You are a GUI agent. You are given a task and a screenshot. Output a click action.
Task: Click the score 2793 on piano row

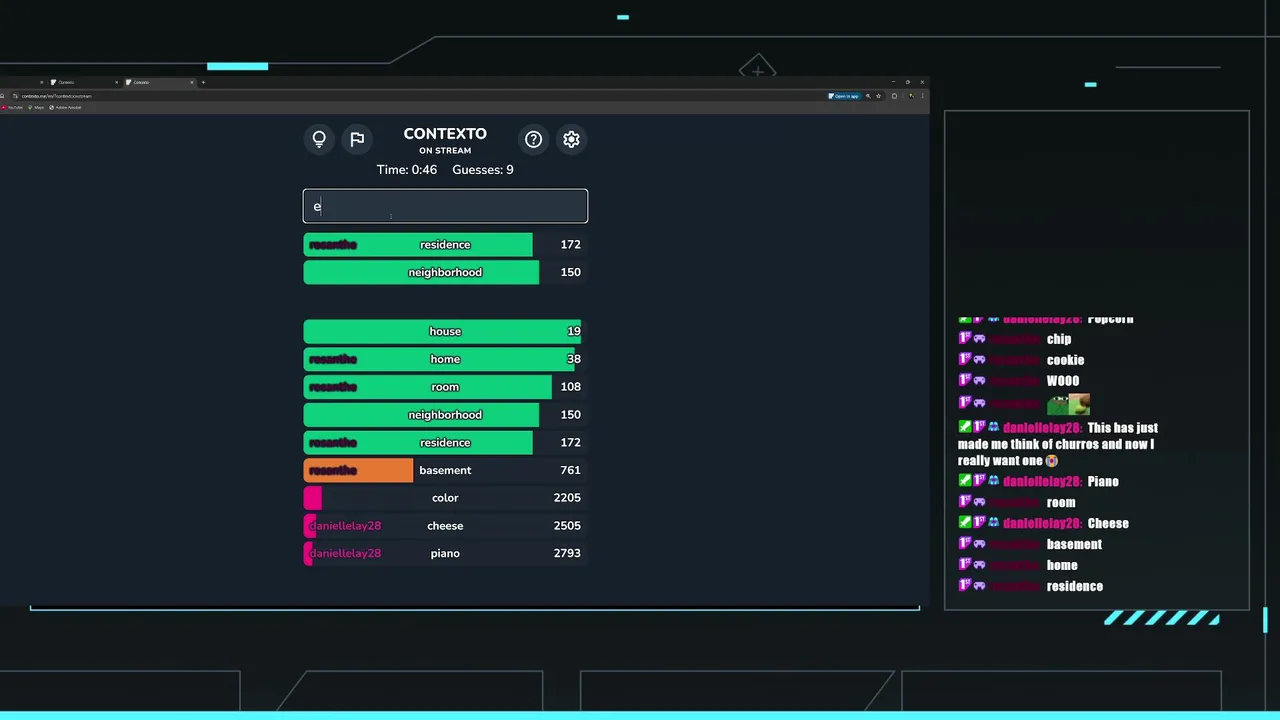[567, 553]
